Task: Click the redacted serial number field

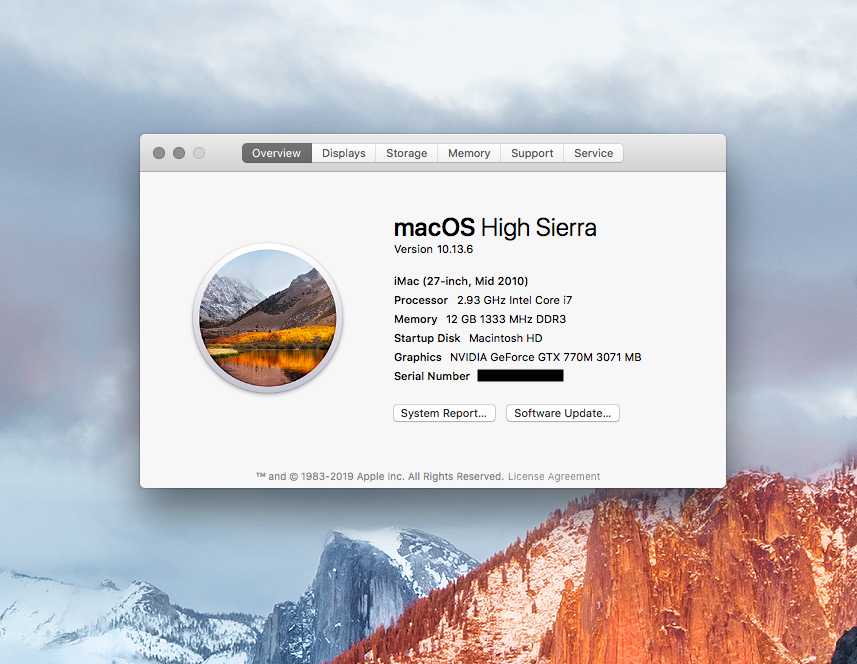Action: 520,375
